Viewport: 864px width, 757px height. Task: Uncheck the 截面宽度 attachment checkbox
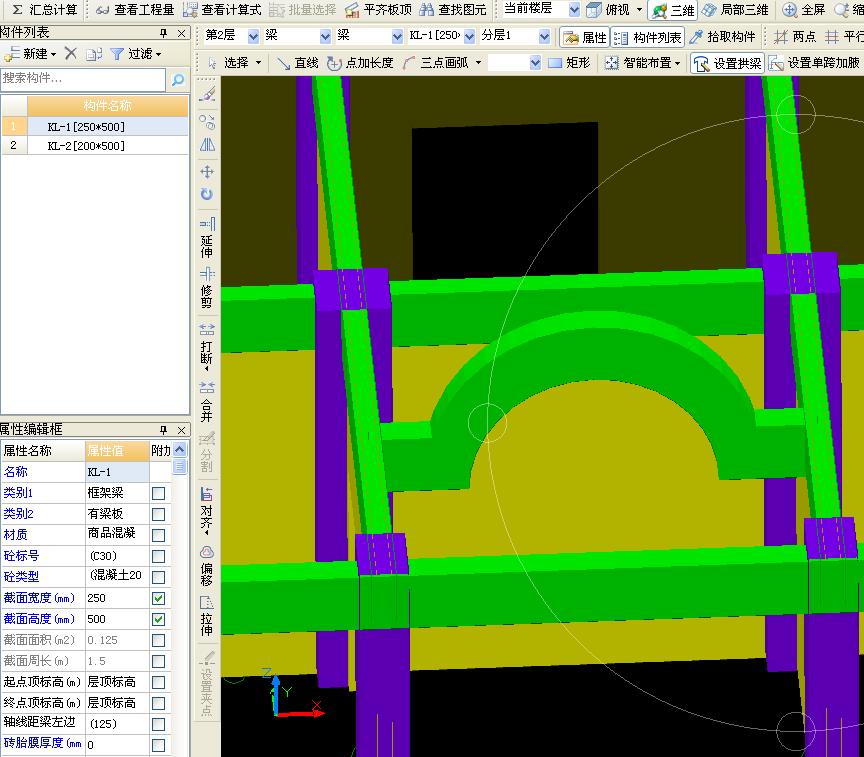click(x=158, y=598)
